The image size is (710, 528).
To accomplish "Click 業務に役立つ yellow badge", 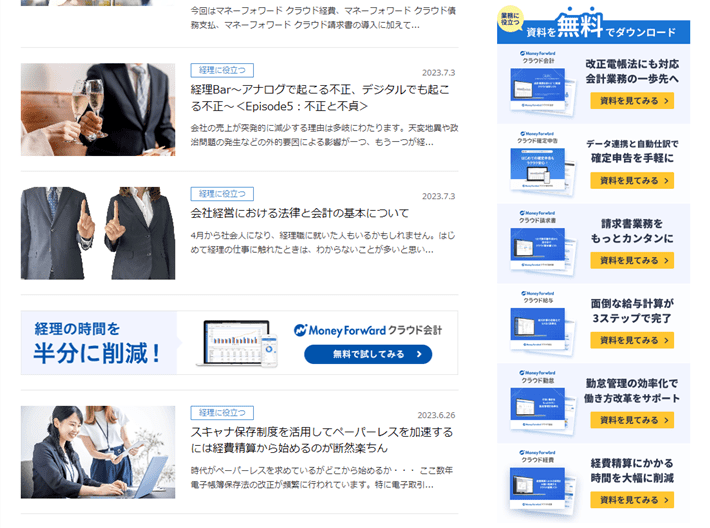I will [510, 19].
